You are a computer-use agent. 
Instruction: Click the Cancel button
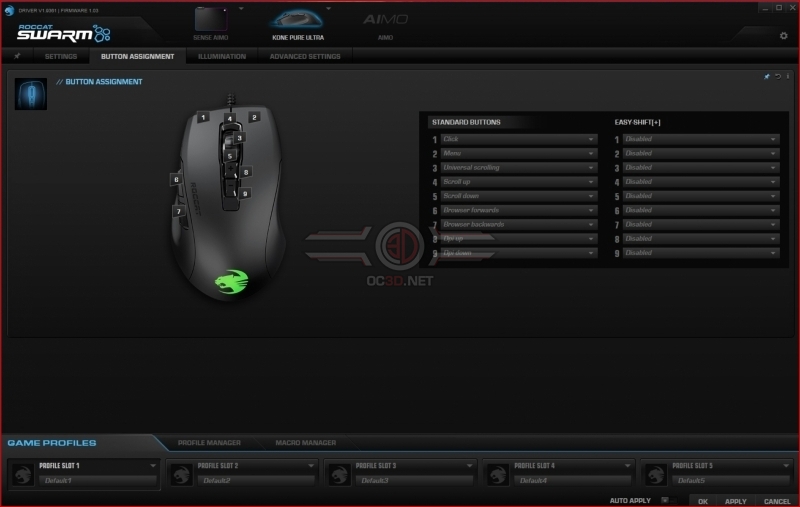click(777, 501)
